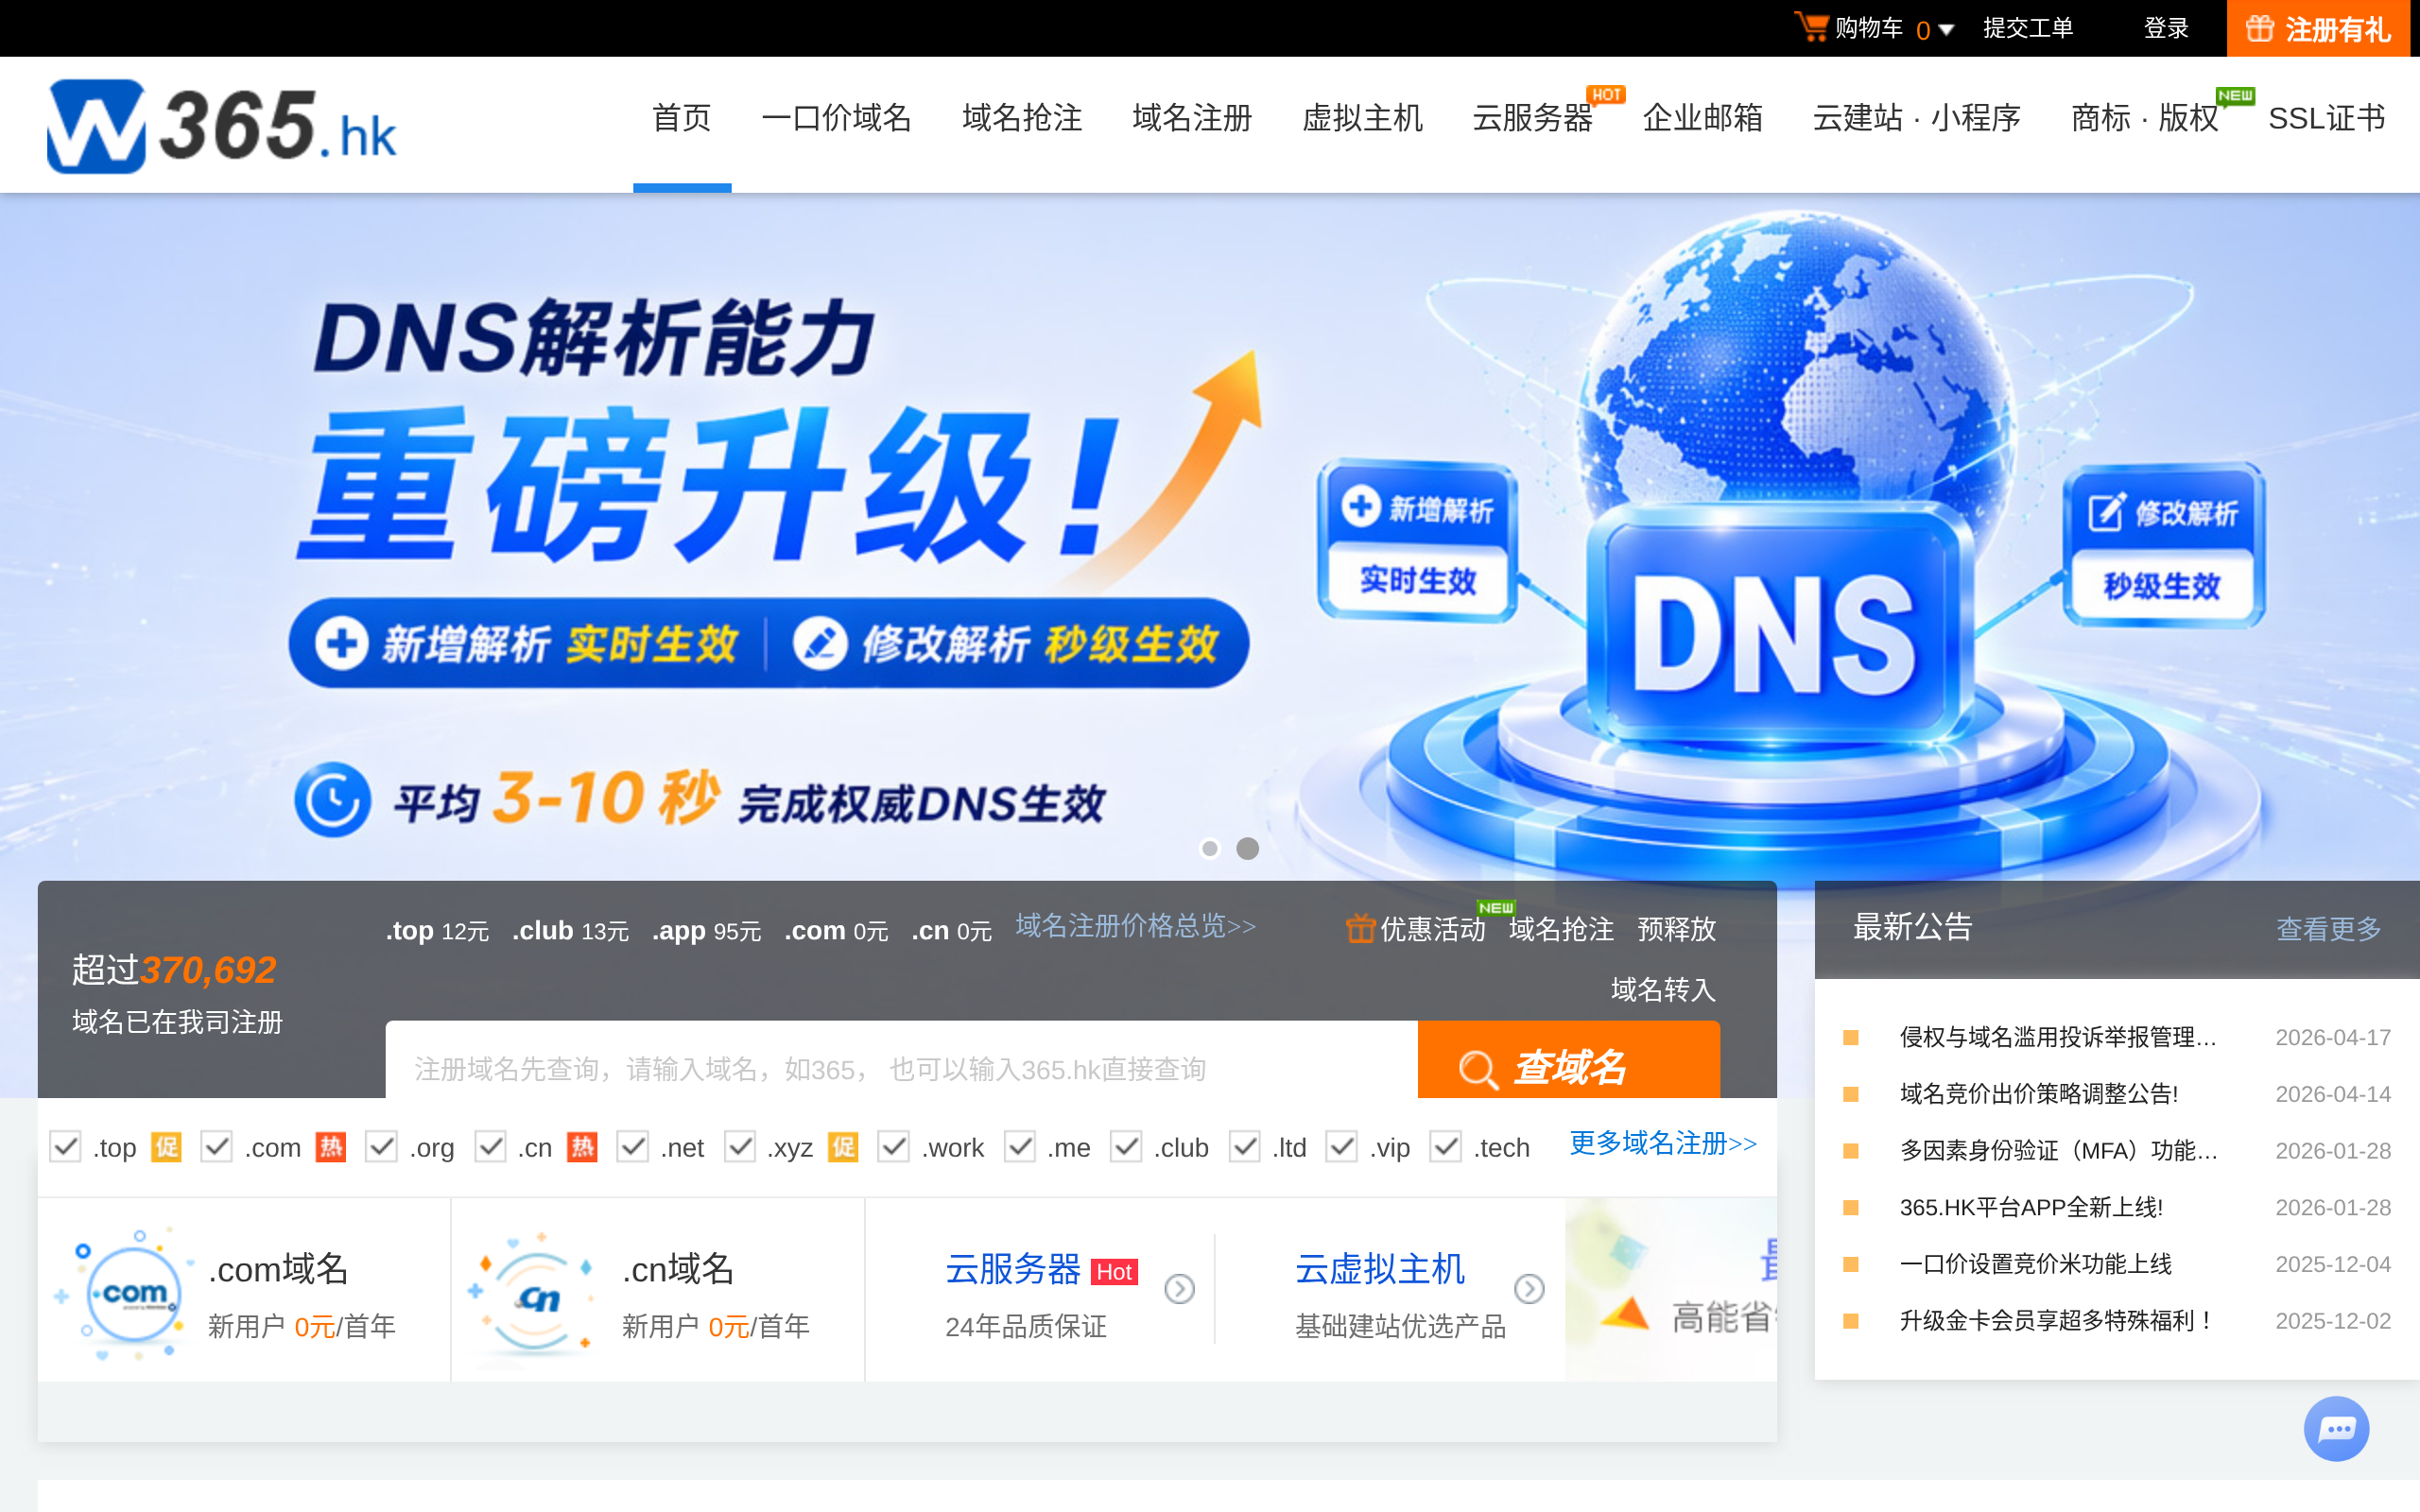Toggle the .xyz domain checkbox
The image size is (2420, 1512).
740,1147
